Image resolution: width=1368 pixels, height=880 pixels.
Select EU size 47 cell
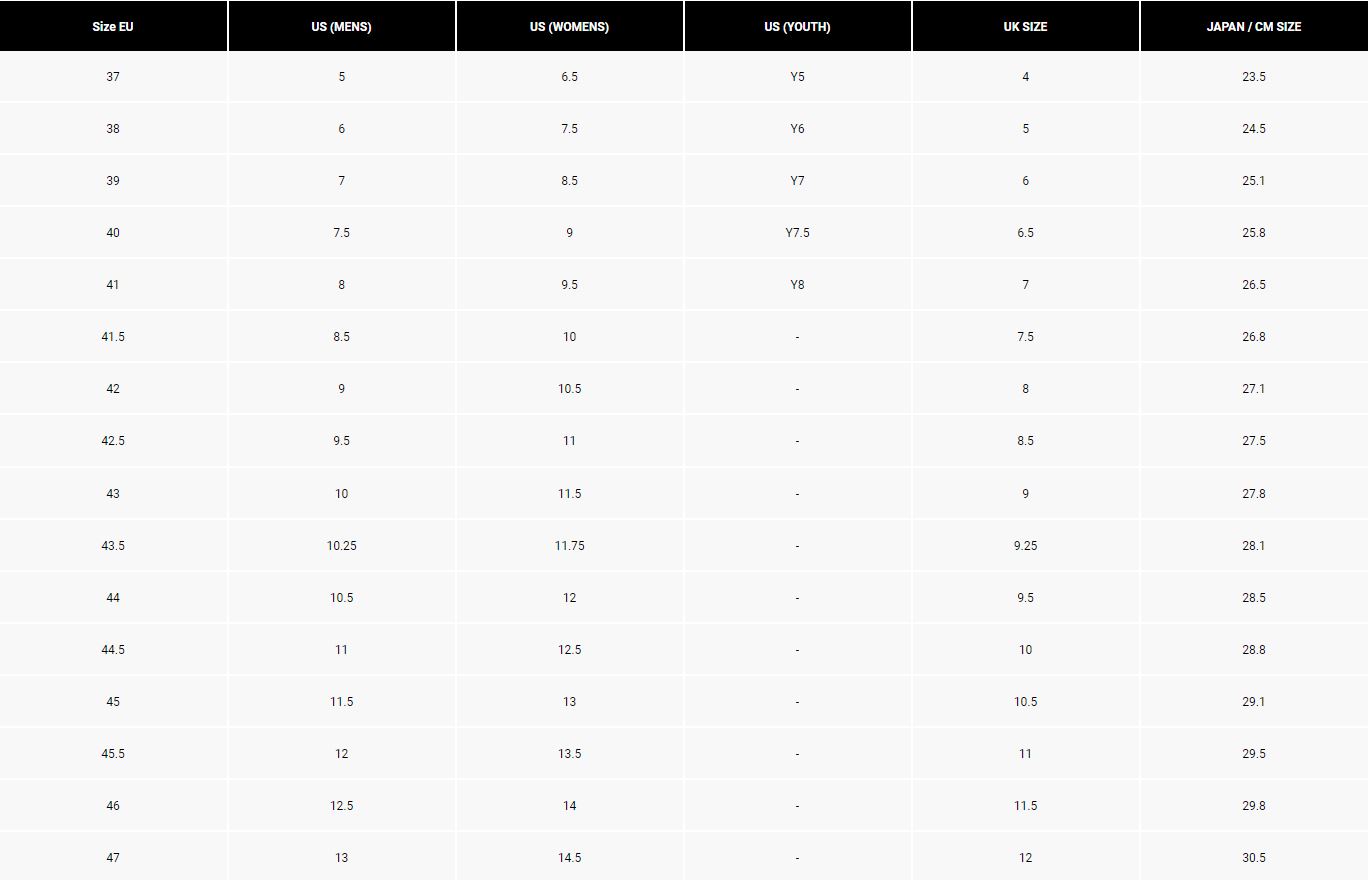[113, 858]
